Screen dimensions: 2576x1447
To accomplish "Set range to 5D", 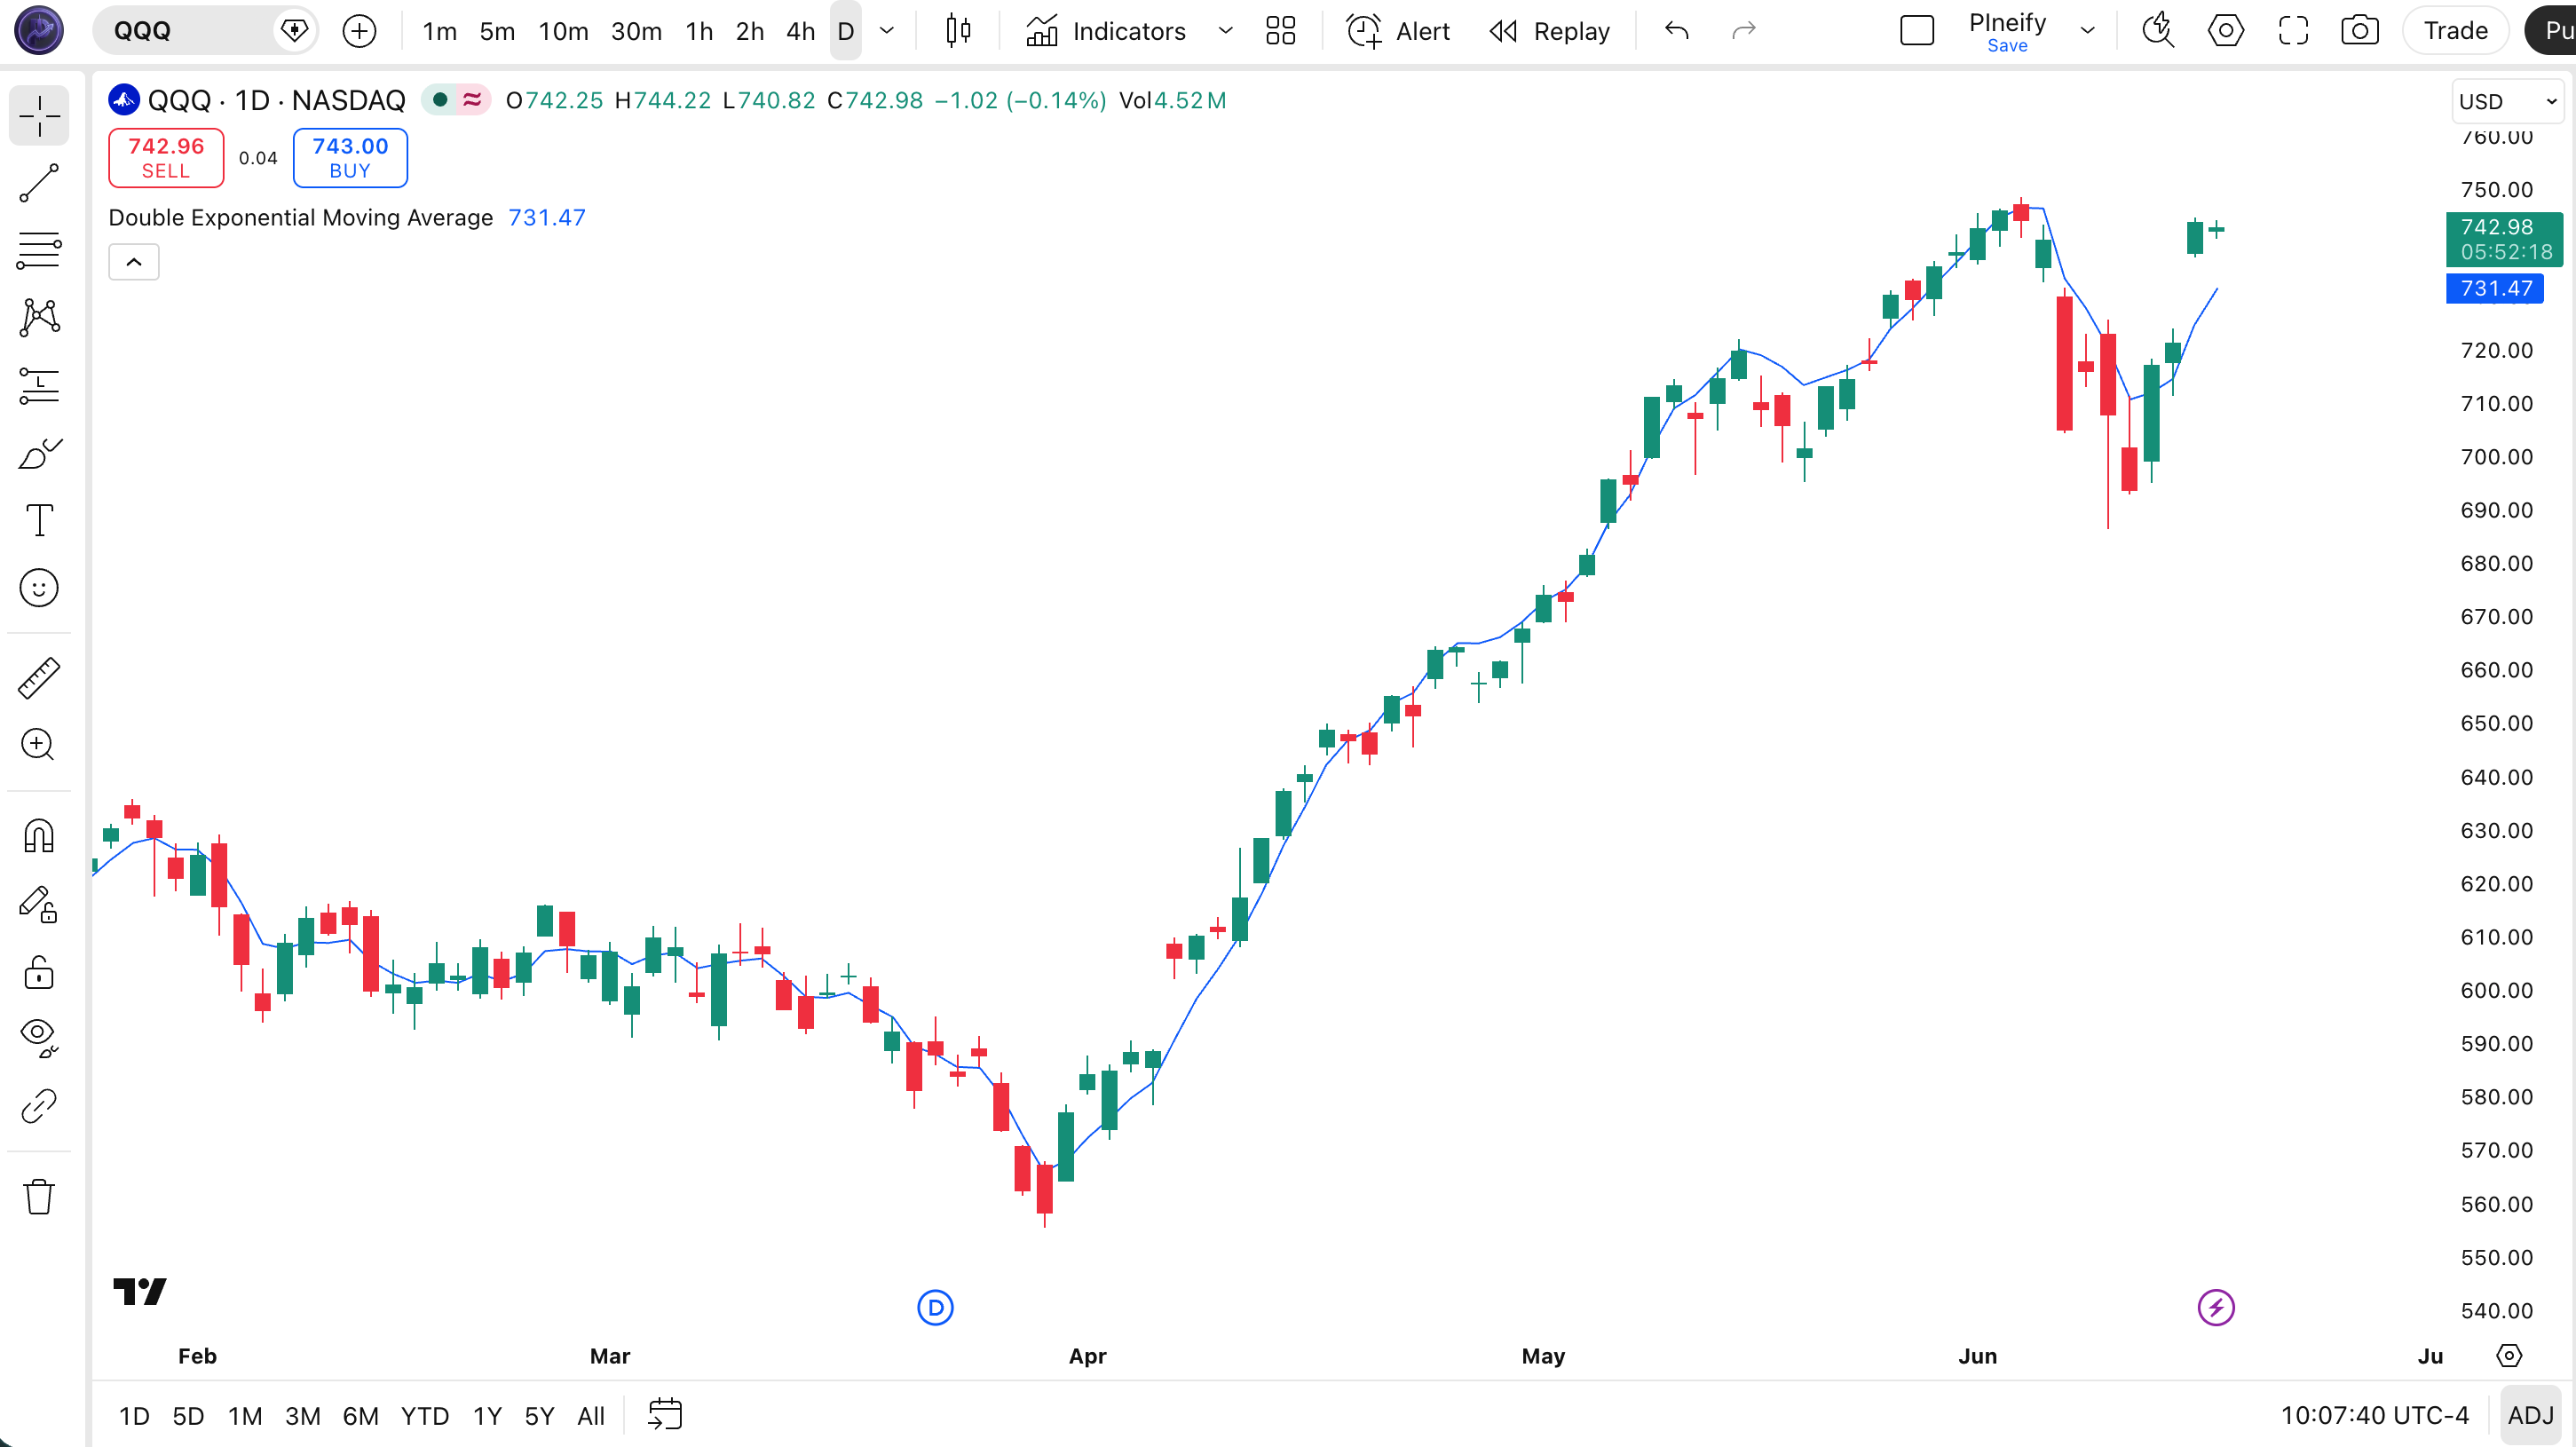I will tap(188, 1416).
